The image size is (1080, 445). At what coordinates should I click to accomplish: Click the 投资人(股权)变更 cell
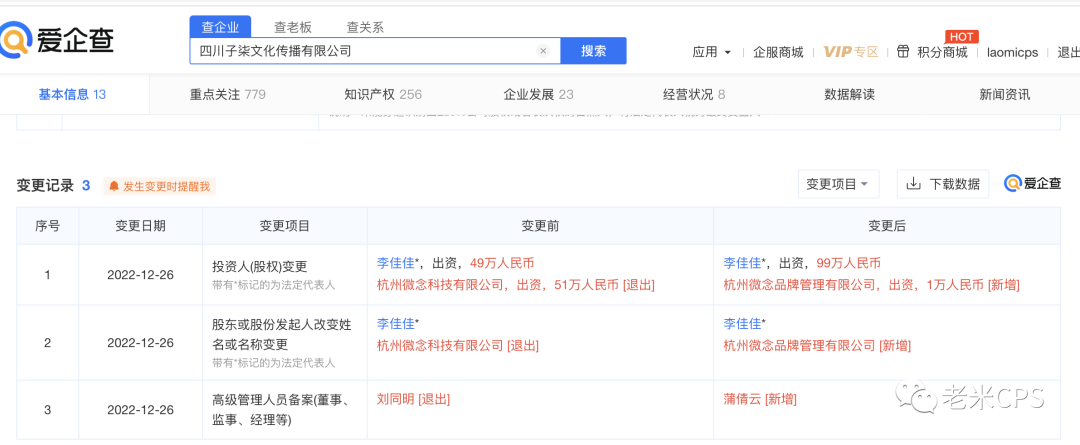[x=284, y=274]
